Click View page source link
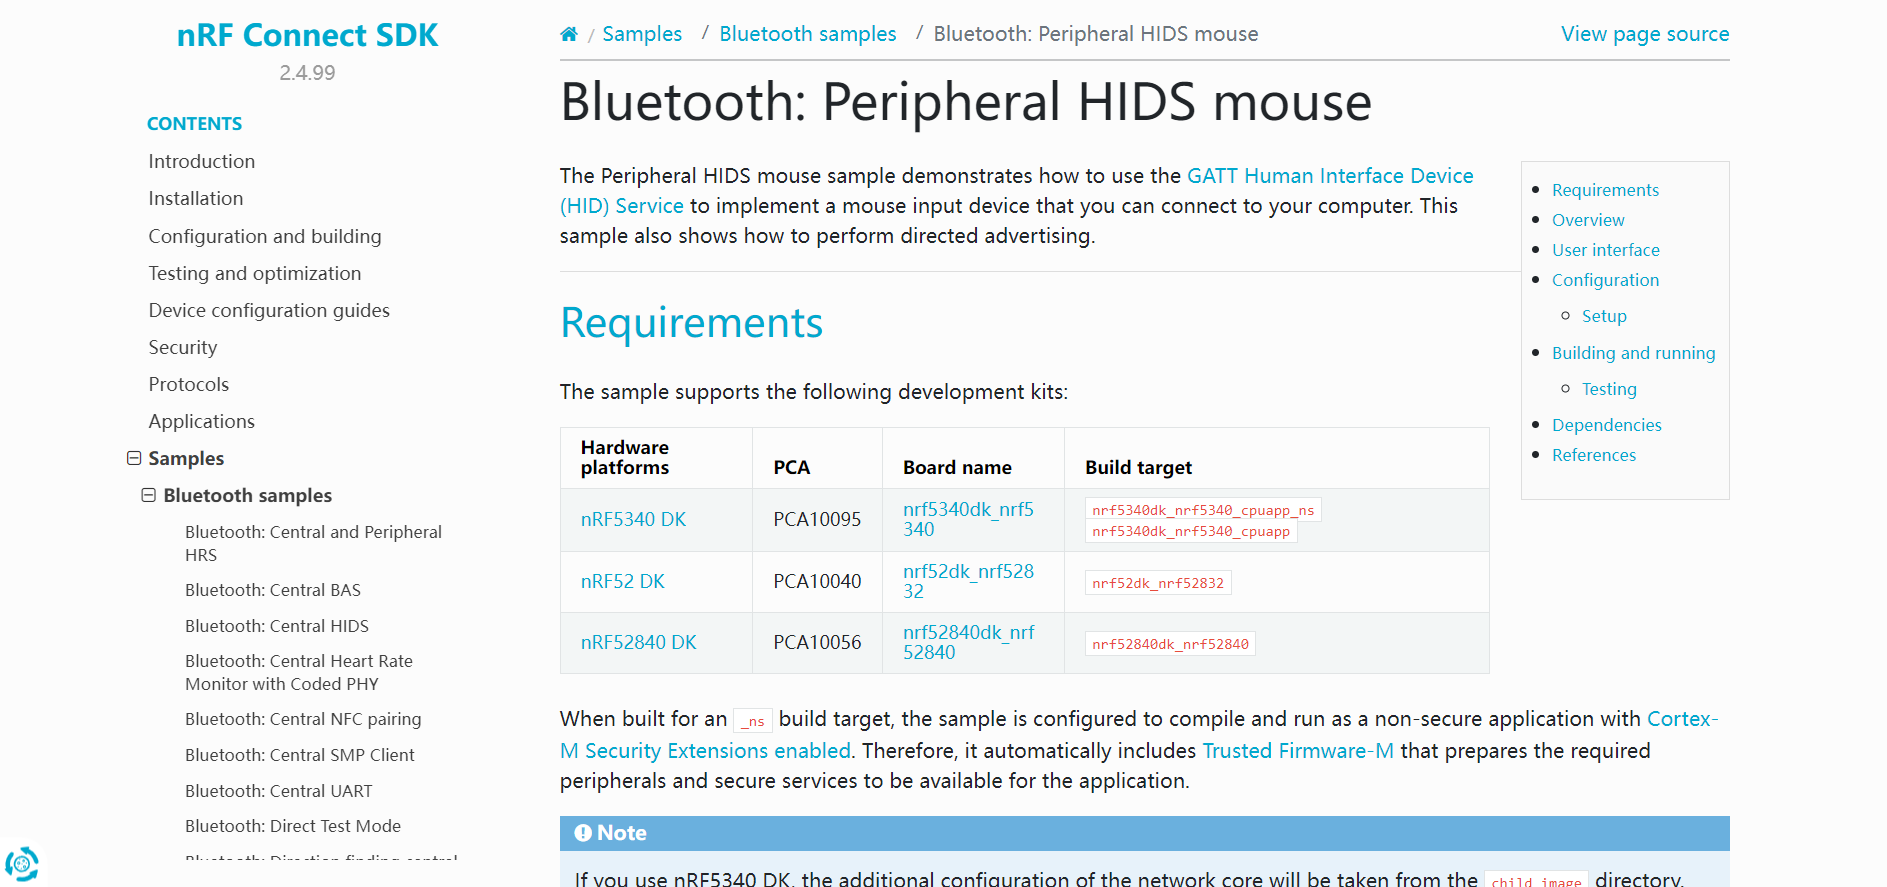This screenshot has width=1887, height=887. coord(1645,34)
